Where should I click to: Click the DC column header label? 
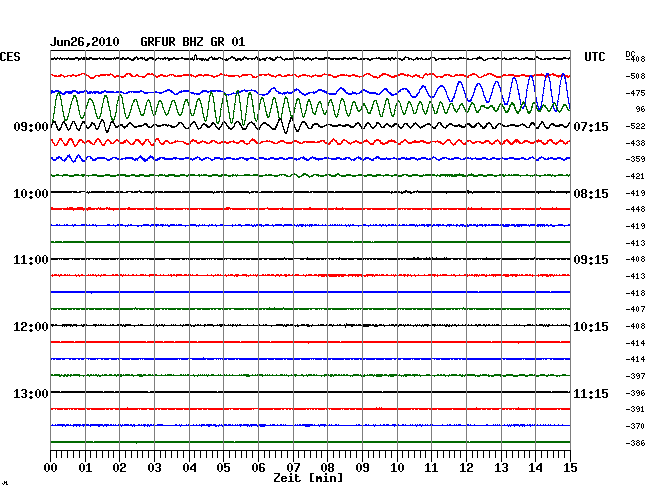point(630,54)
